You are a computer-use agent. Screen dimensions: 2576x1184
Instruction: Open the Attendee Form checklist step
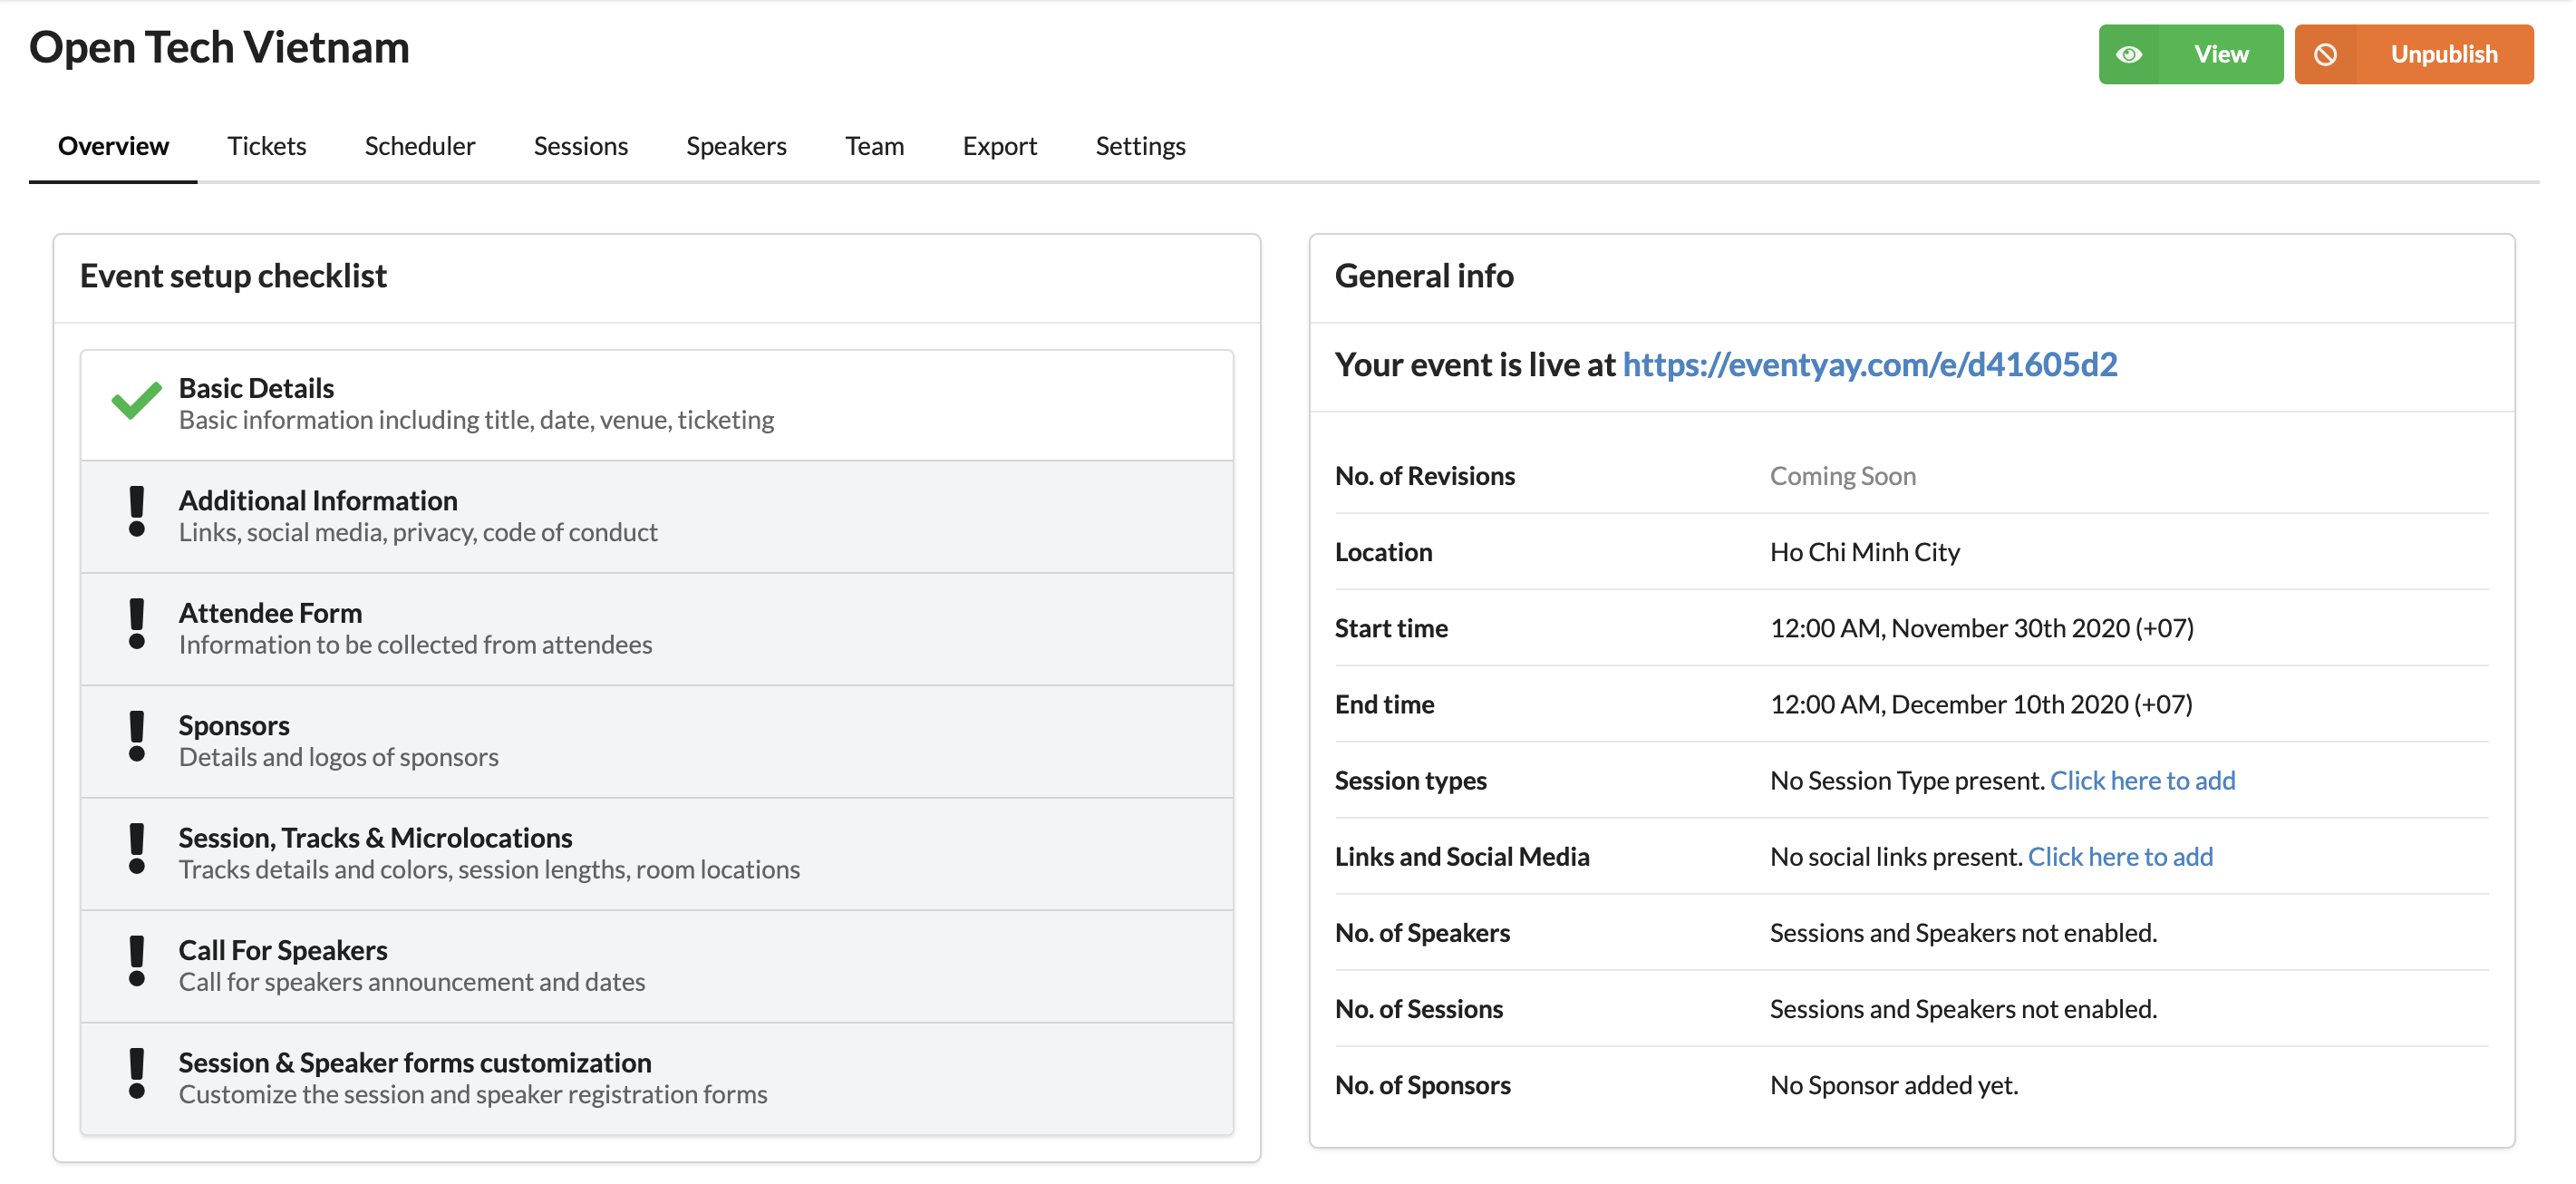click(657, 629)
